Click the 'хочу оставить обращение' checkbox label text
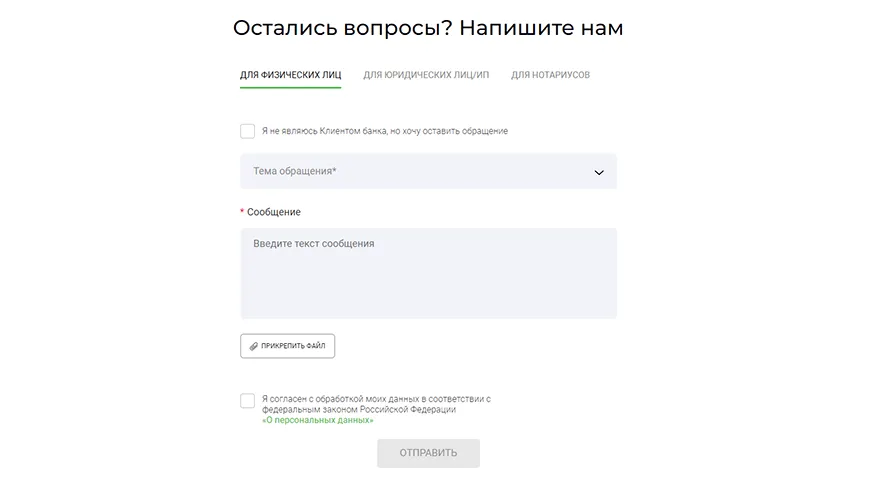Screen dimensions: 870x485 (455, 131)
